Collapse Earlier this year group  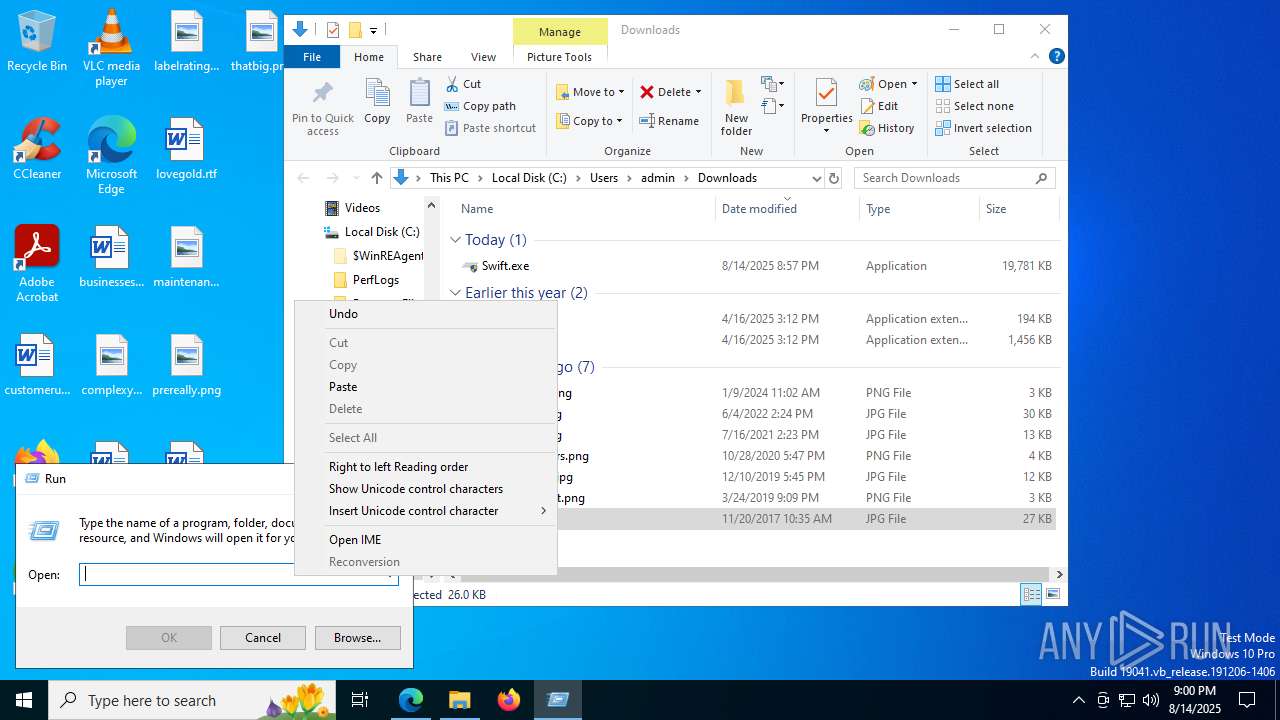point(455,293)
